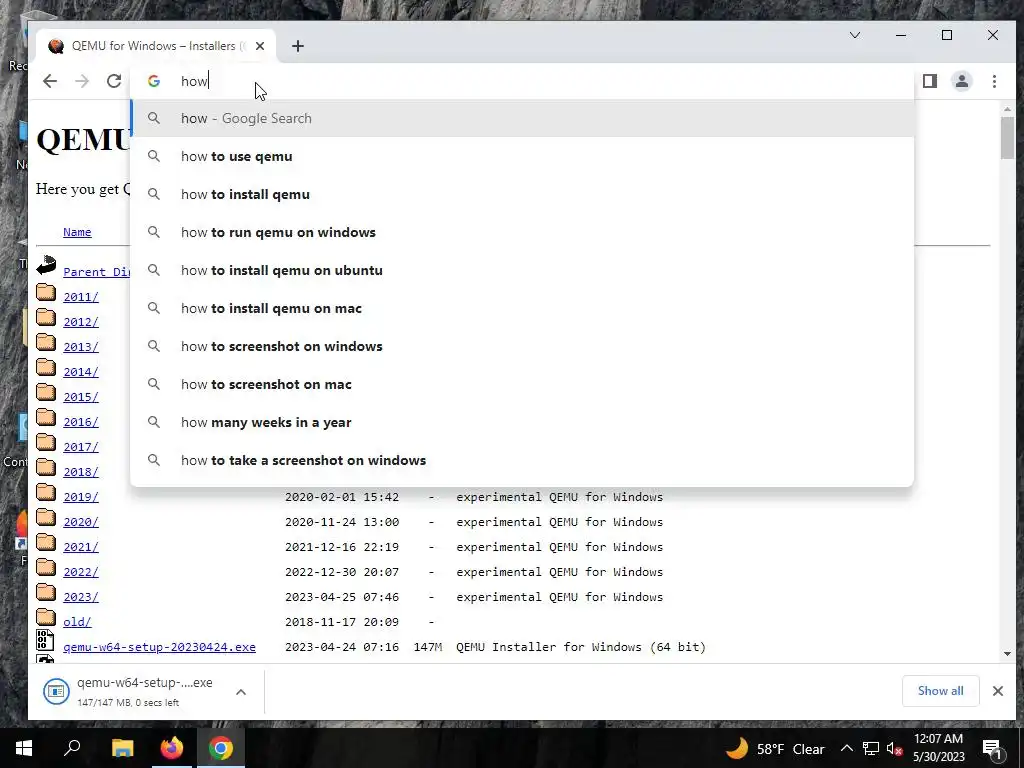1024x768 pixels.
Task: Open the 2020/ folder link
Action: tap(81, 522)
